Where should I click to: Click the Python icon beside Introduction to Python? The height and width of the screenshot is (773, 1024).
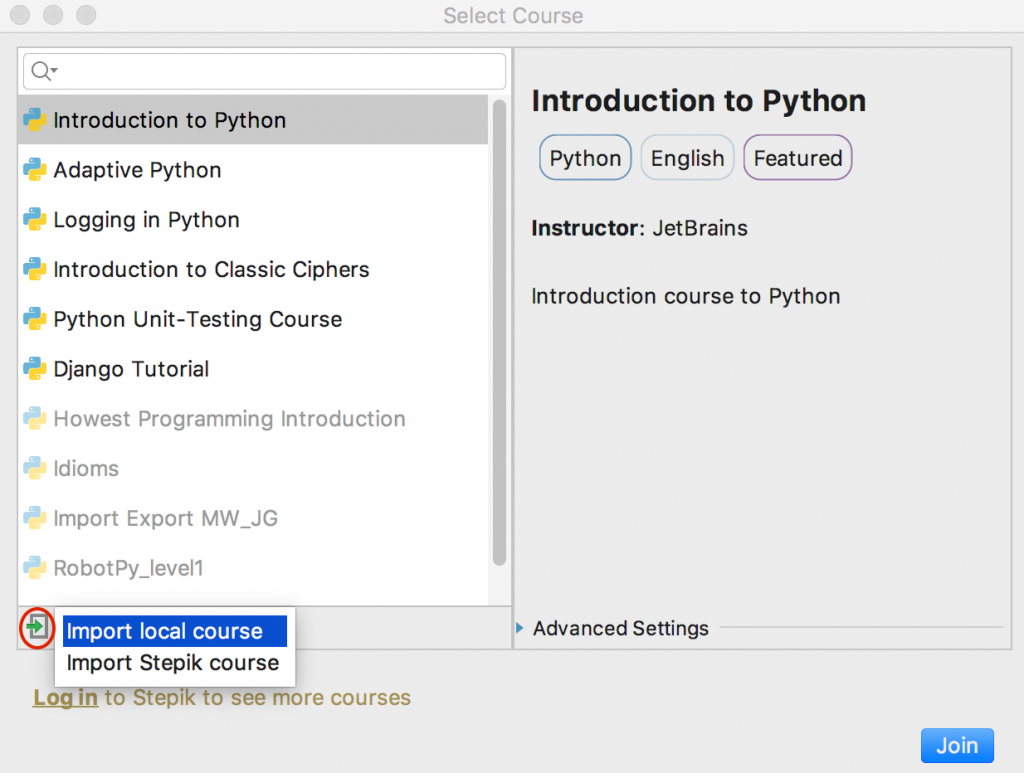click(33, 119)
